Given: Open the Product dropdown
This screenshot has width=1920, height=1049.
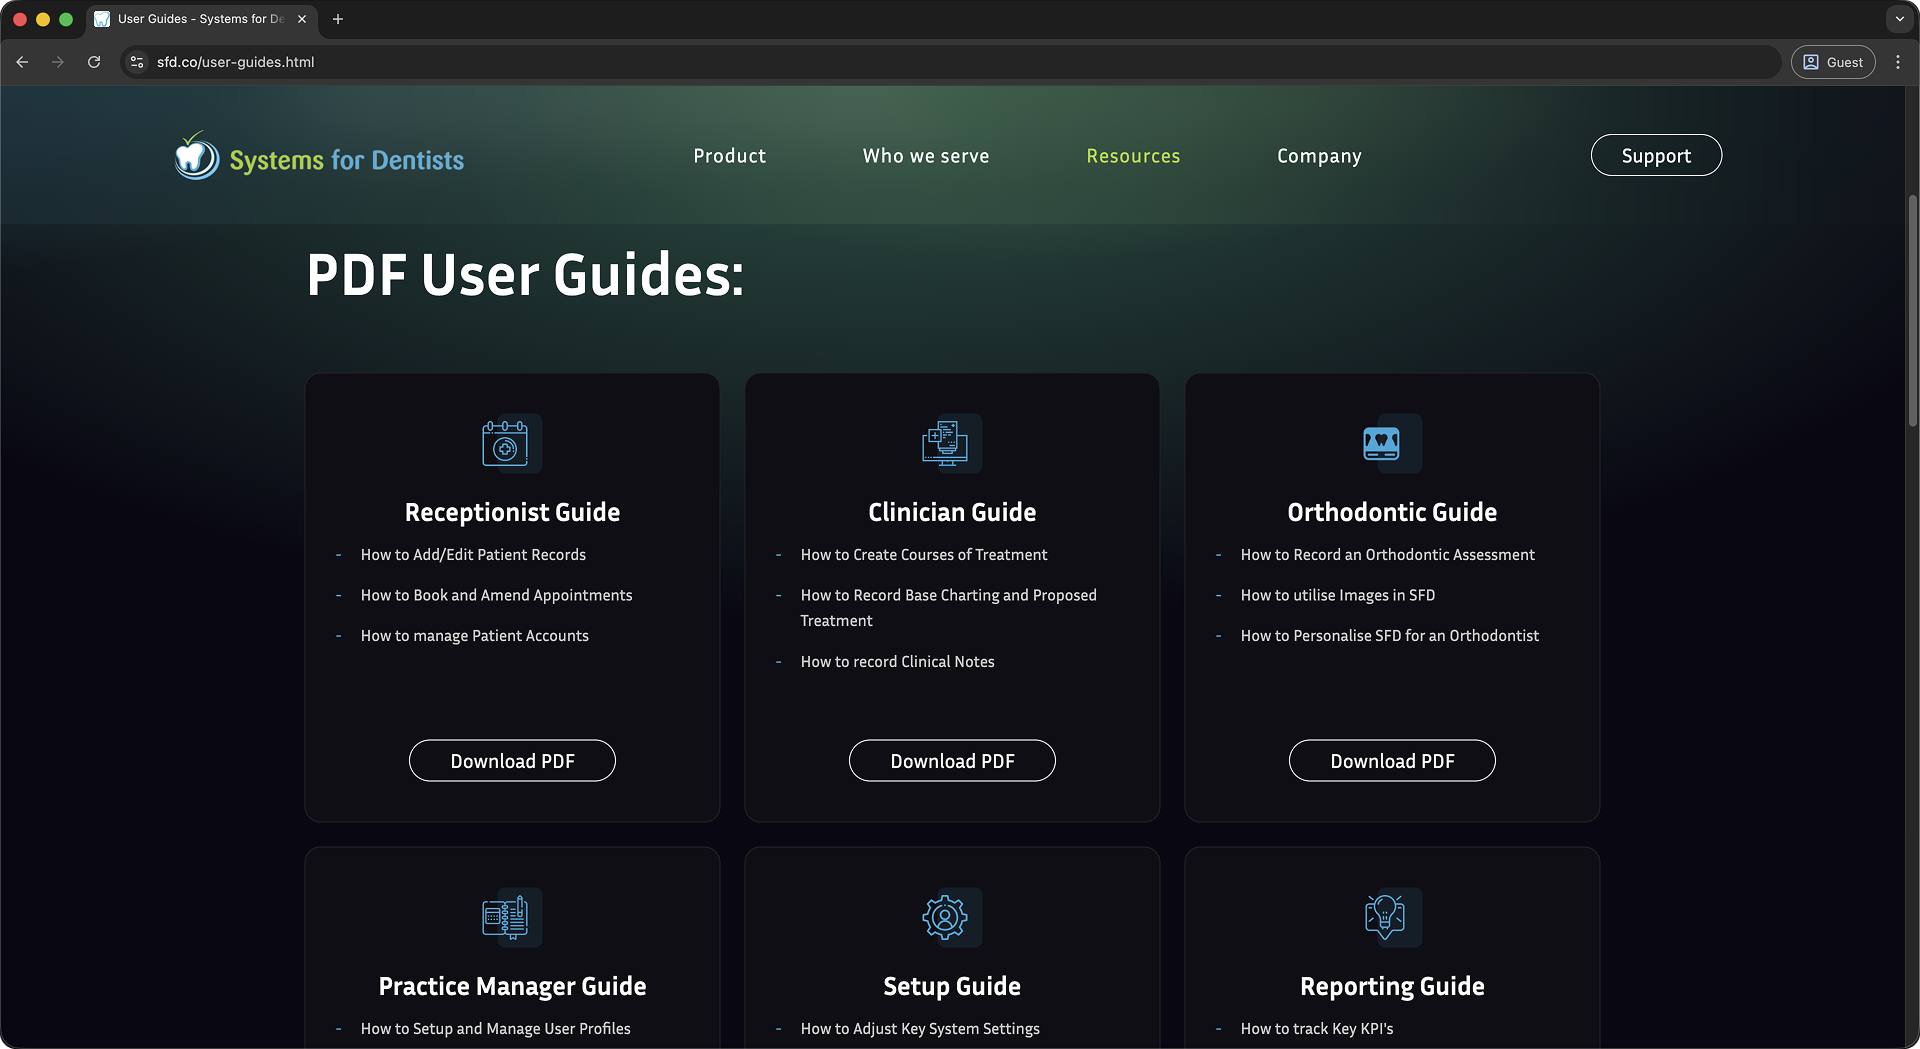Looking at the screenshot, I should [x=729, y=155].
